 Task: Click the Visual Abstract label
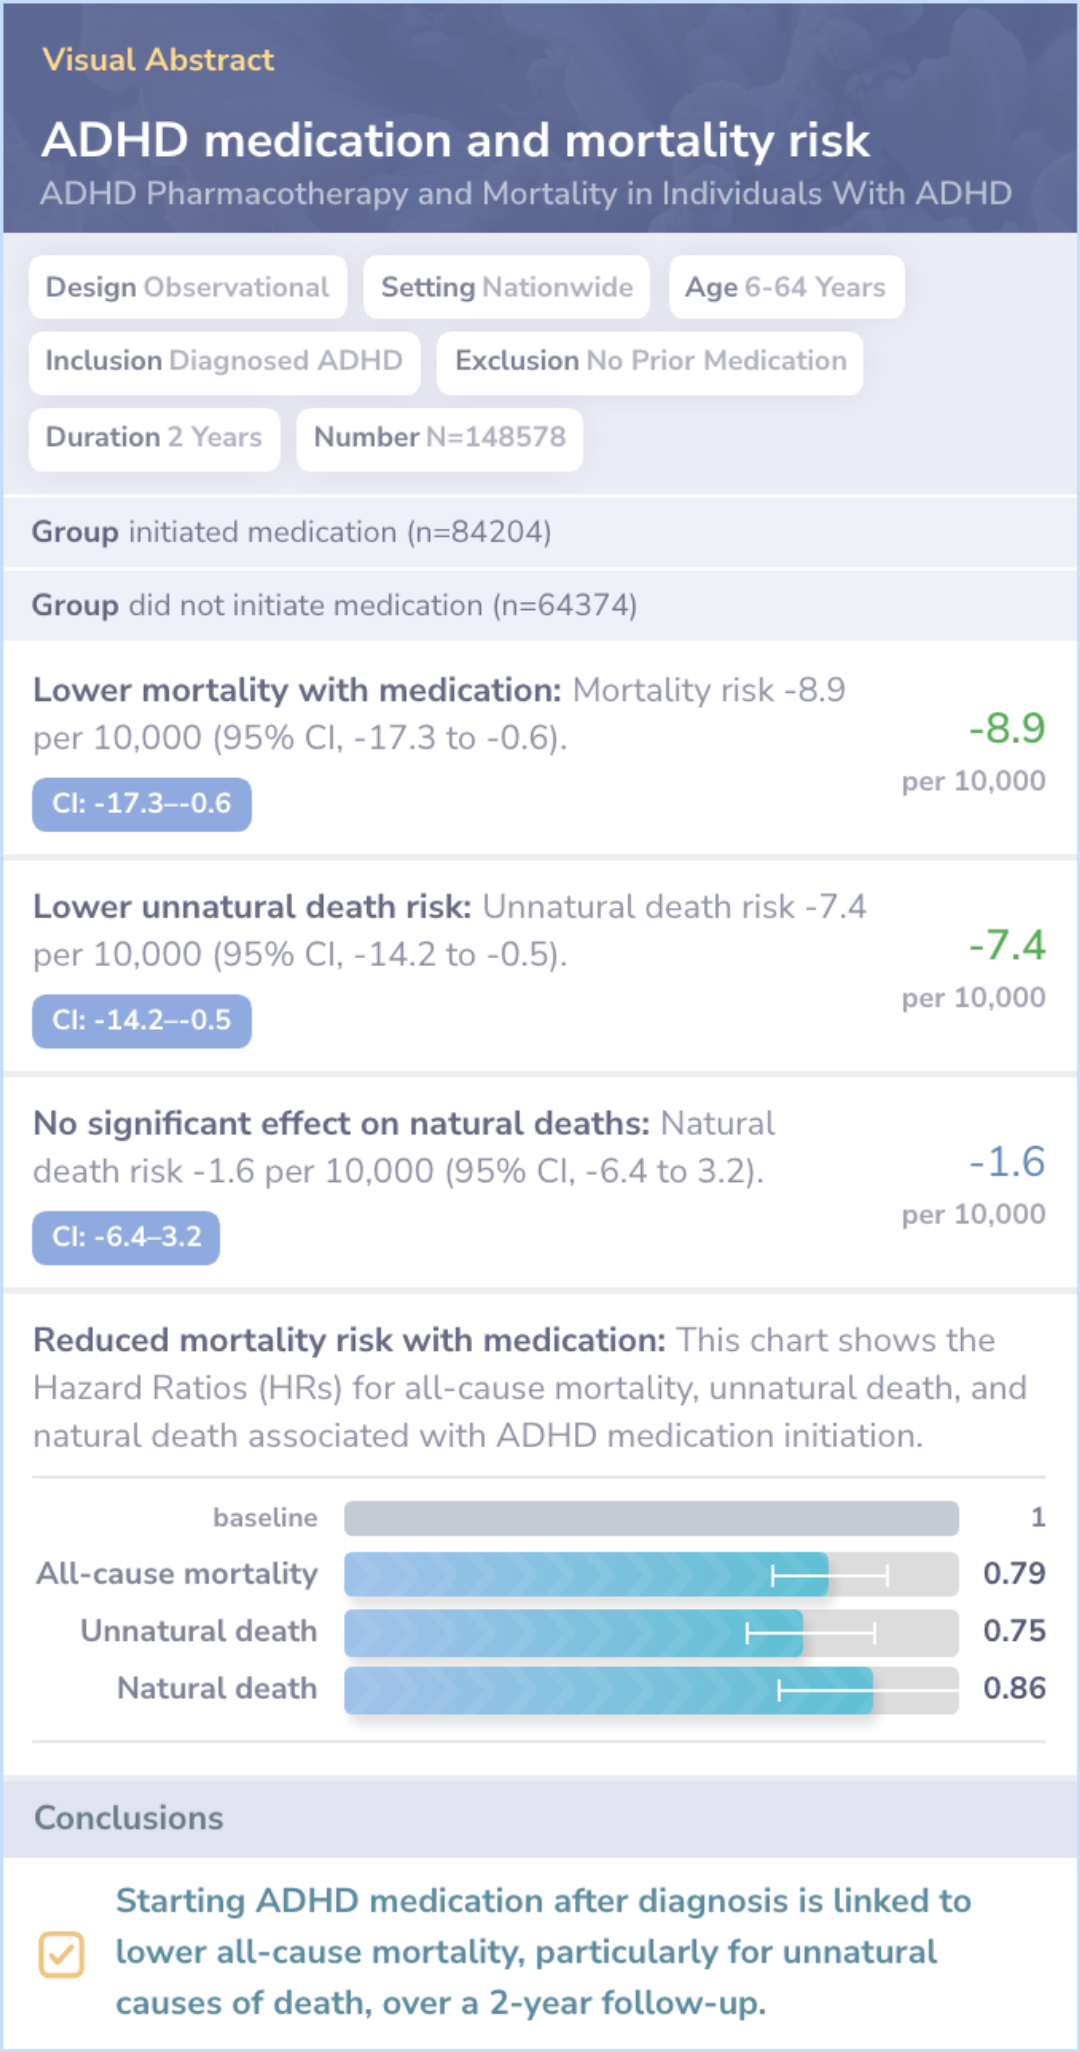(158, 60)
